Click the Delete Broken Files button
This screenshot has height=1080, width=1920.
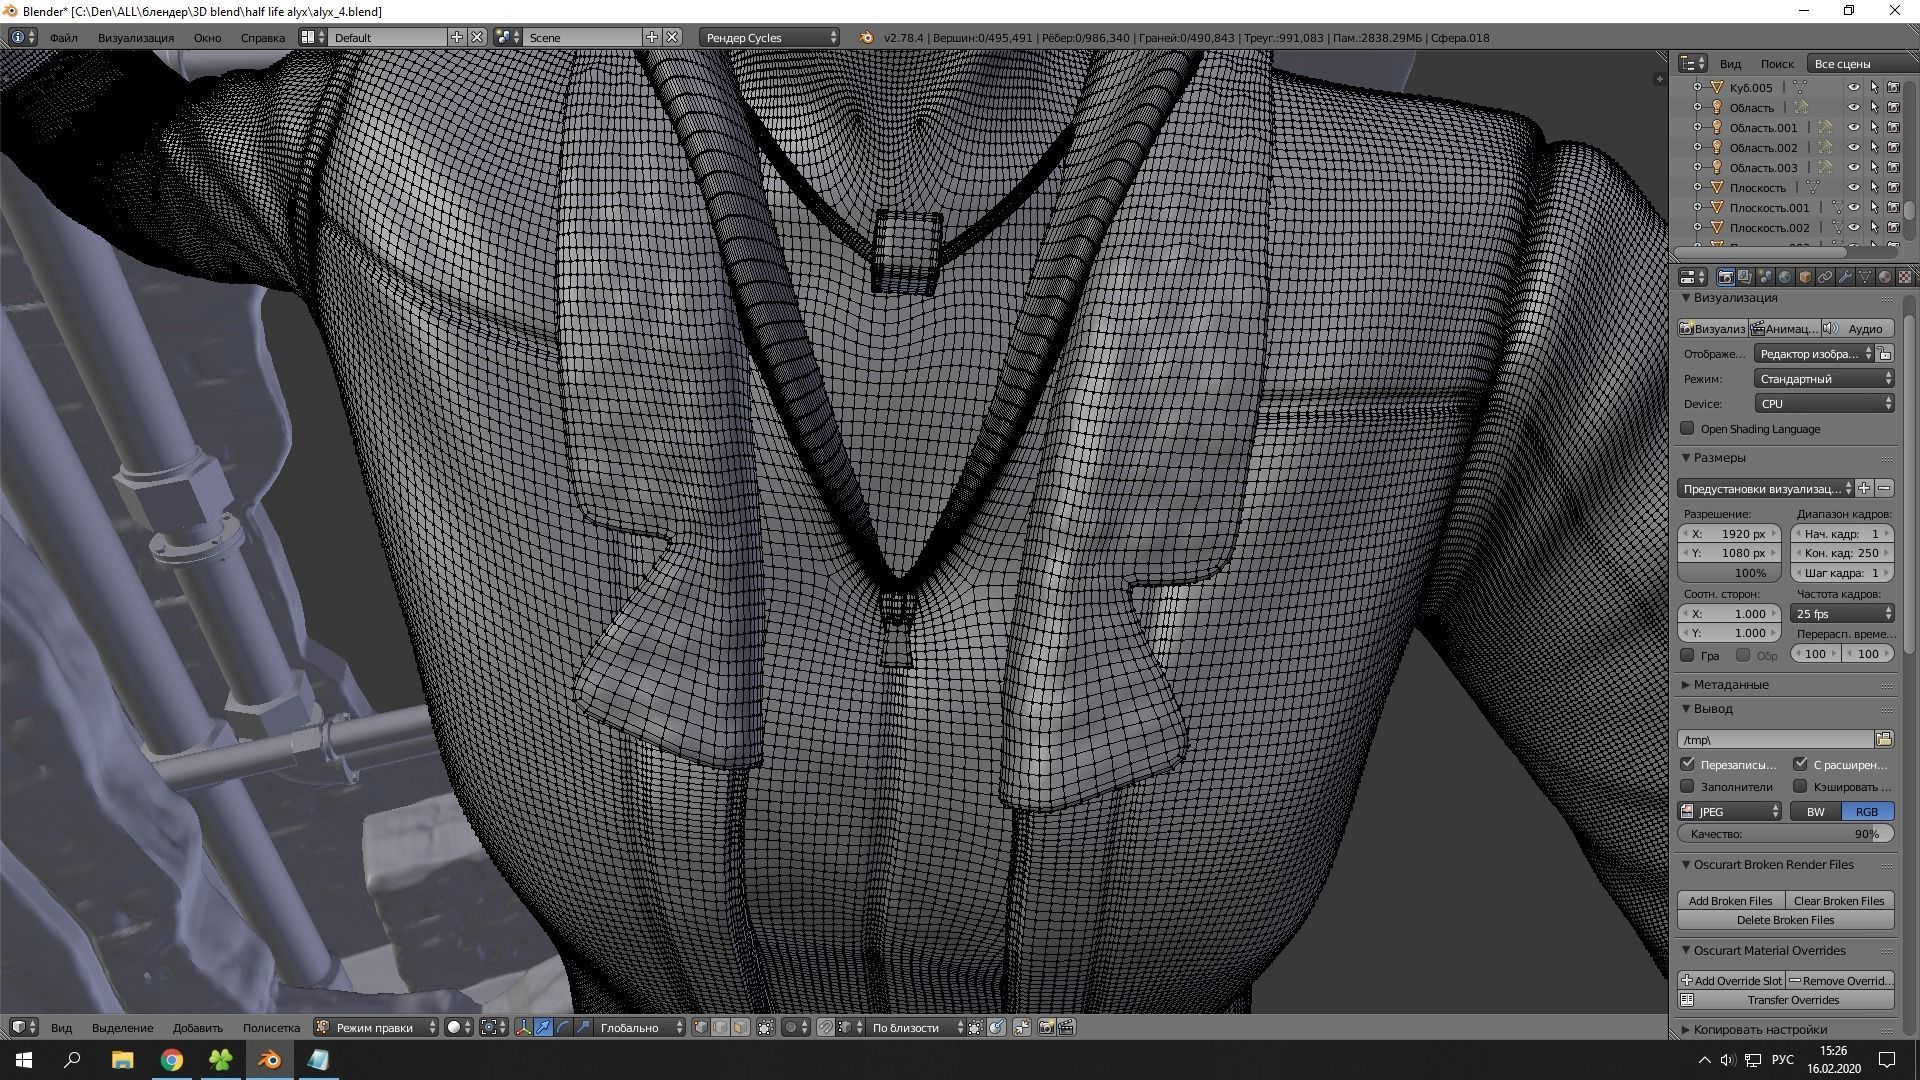click(1786, 920)
